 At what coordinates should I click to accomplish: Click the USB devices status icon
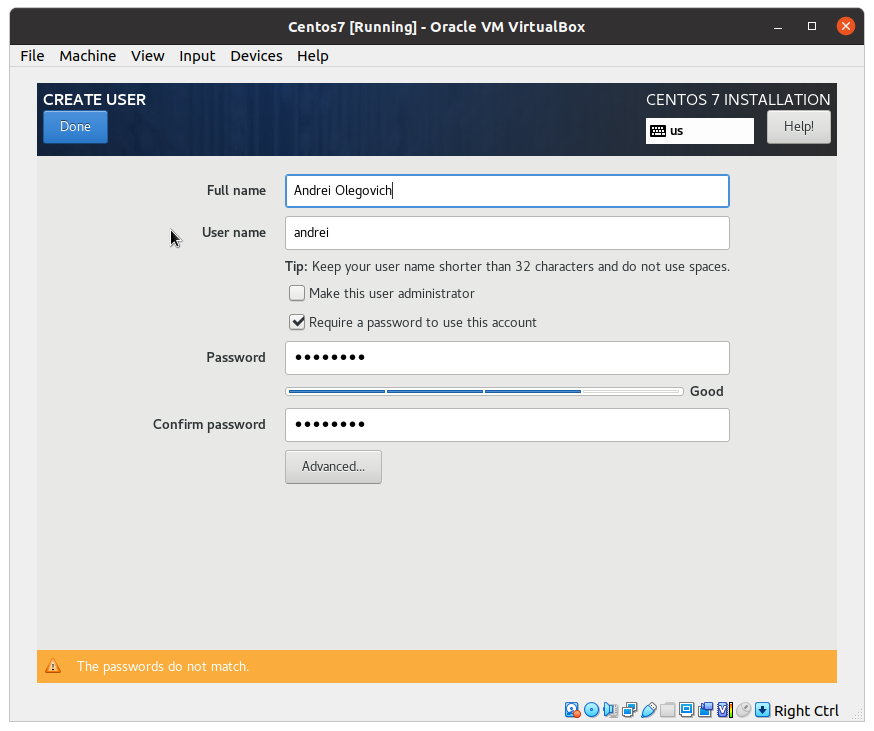pyautogui.click(x=648, y=710)
